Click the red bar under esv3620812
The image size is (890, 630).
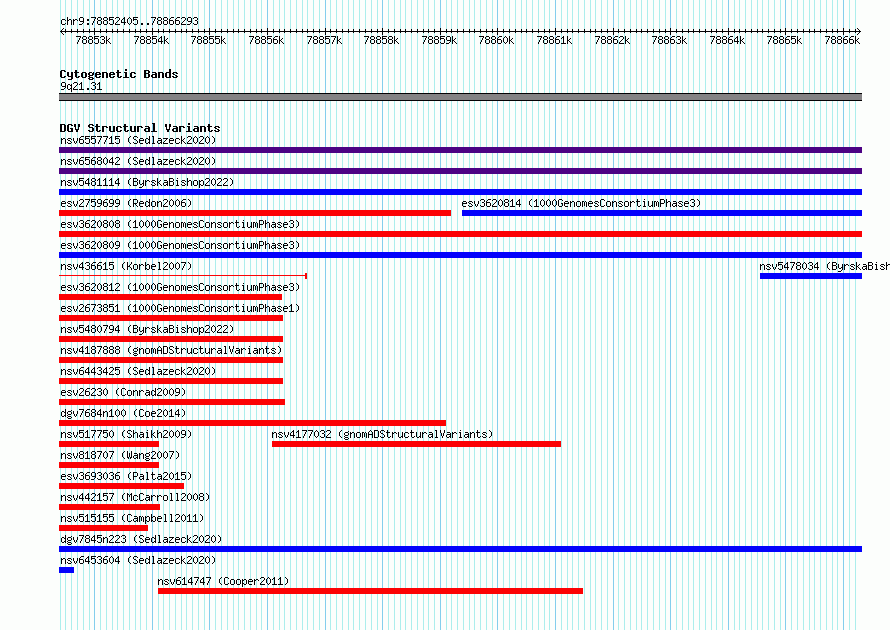click(170, 297)
